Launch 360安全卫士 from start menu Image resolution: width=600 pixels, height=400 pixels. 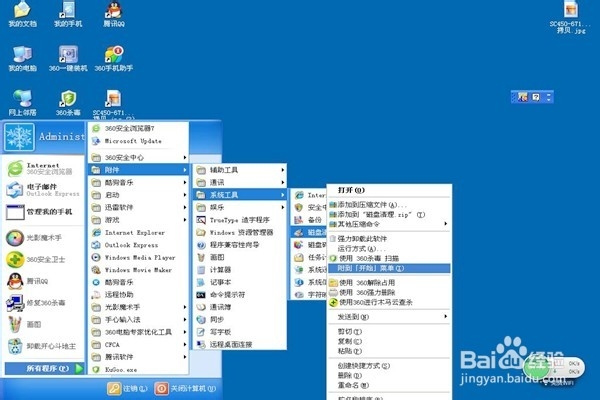43,260
